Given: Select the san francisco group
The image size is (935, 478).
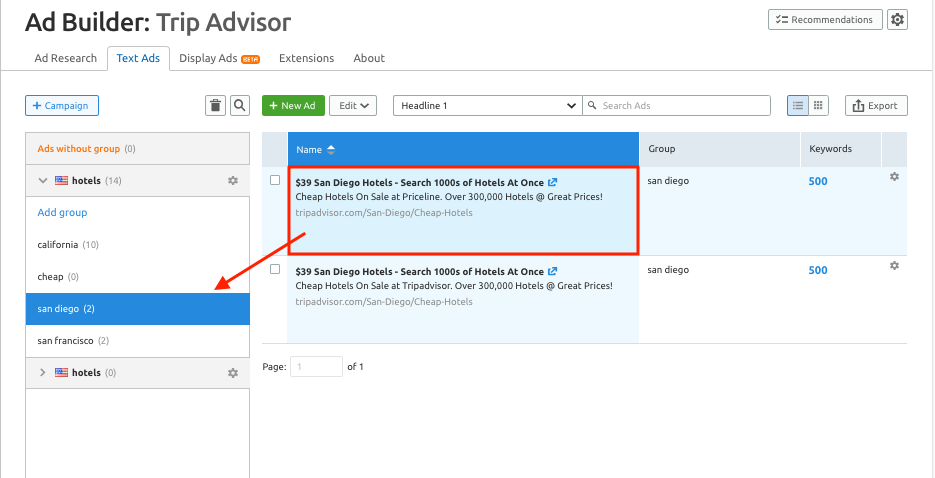Looking at the screenshot, I should (x=138, y=341).
